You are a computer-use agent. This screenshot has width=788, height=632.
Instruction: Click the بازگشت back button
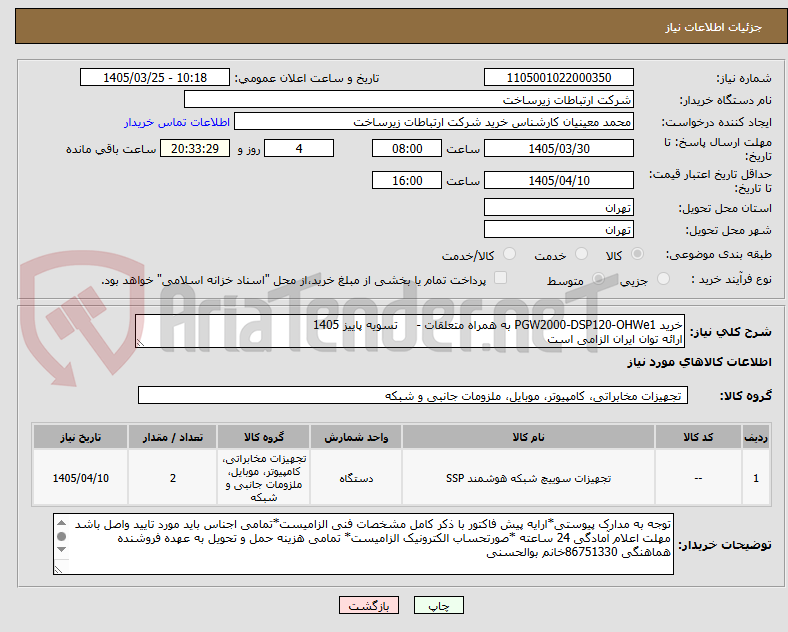[369, 605]
